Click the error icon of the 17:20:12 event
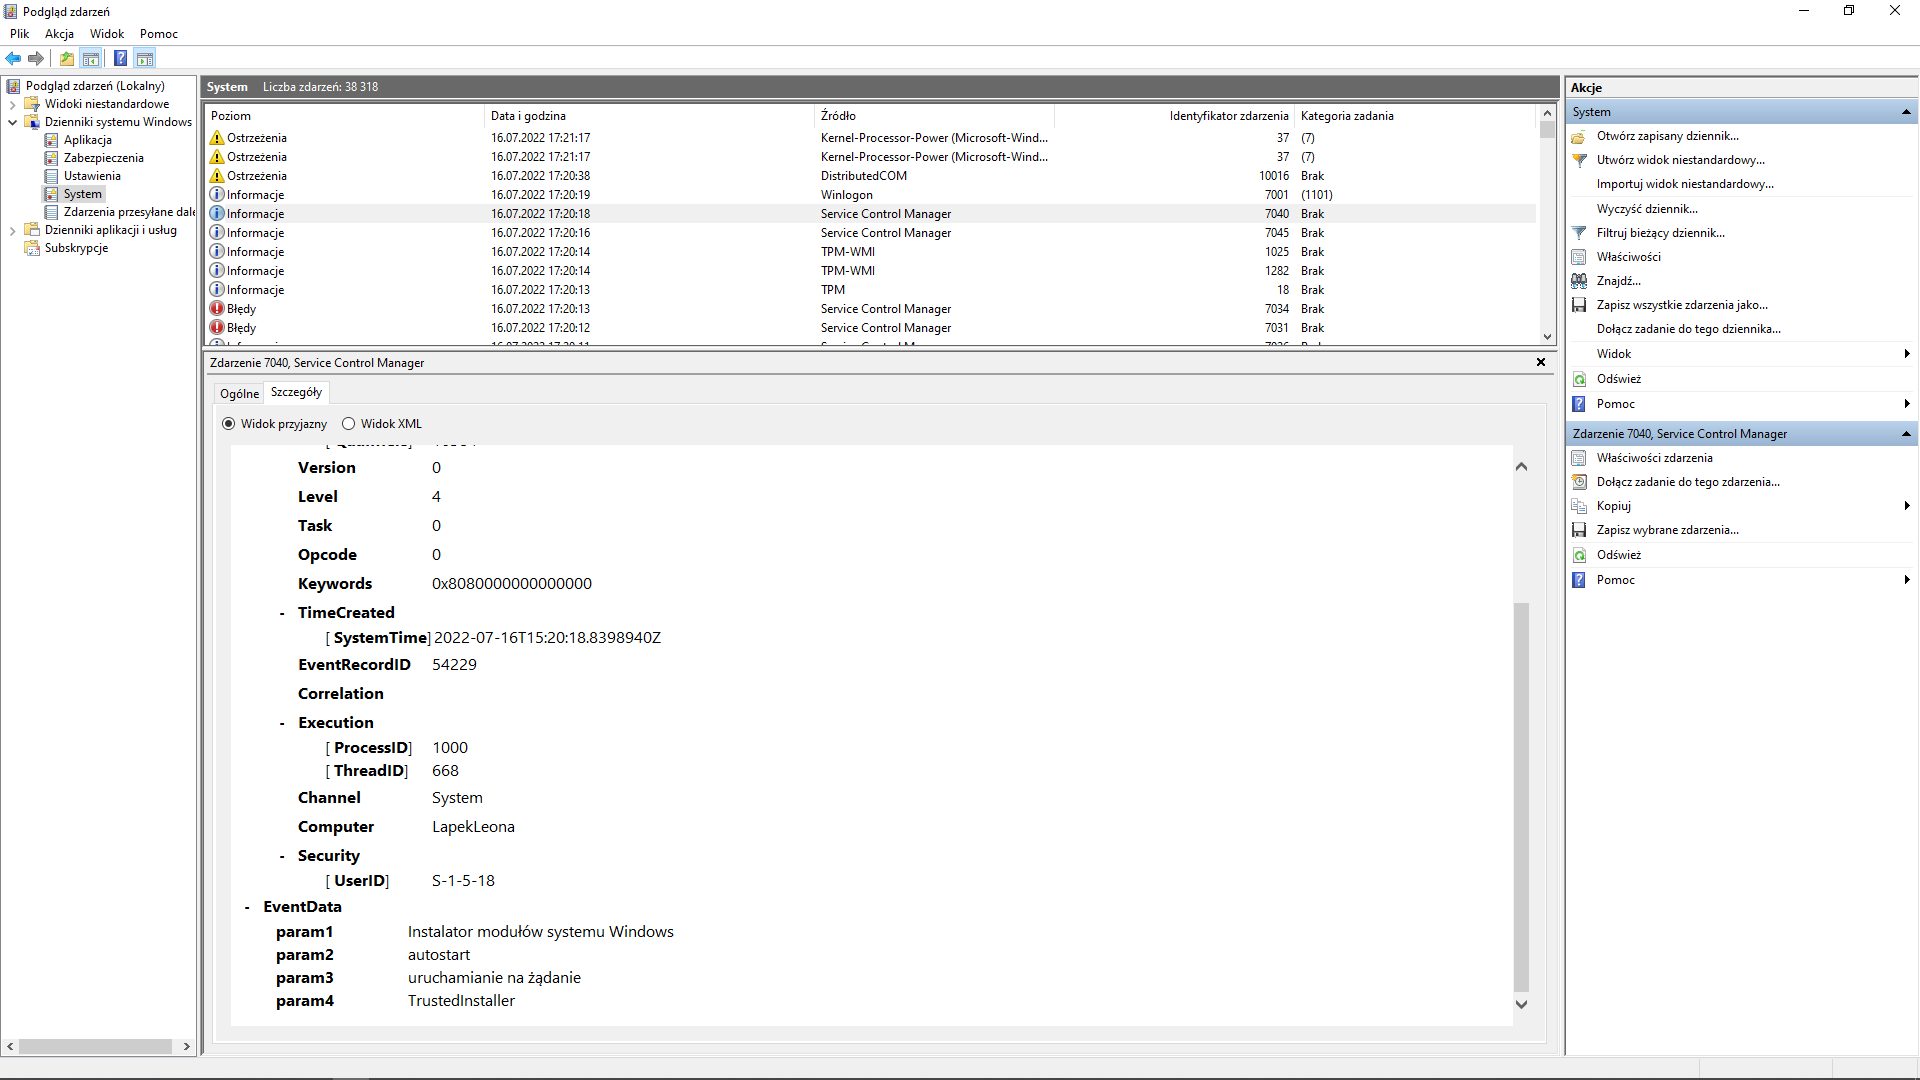Viewport: 1920px width, 1080px height. tap(217, 328)
